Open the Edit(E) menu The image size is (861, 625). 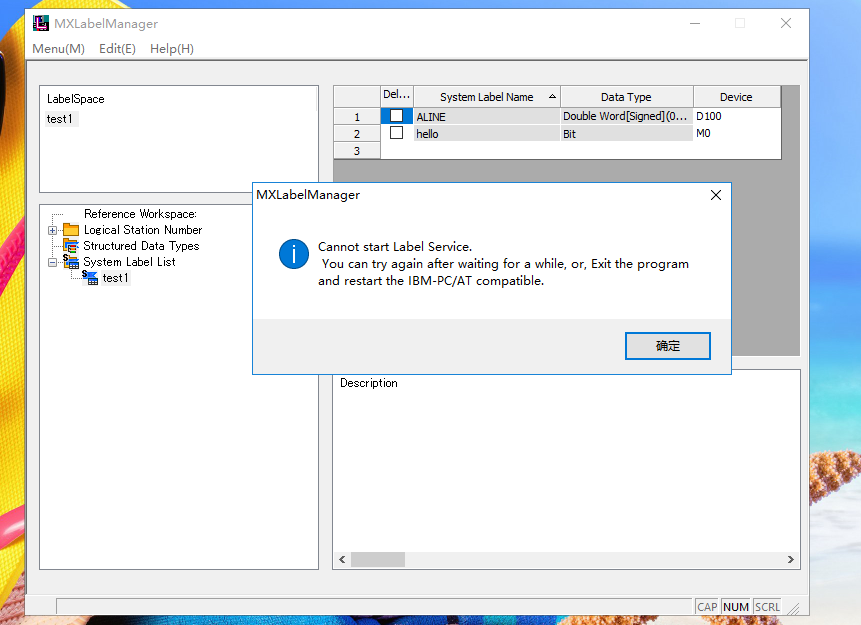pyautogui.click(x=117, y=49)
